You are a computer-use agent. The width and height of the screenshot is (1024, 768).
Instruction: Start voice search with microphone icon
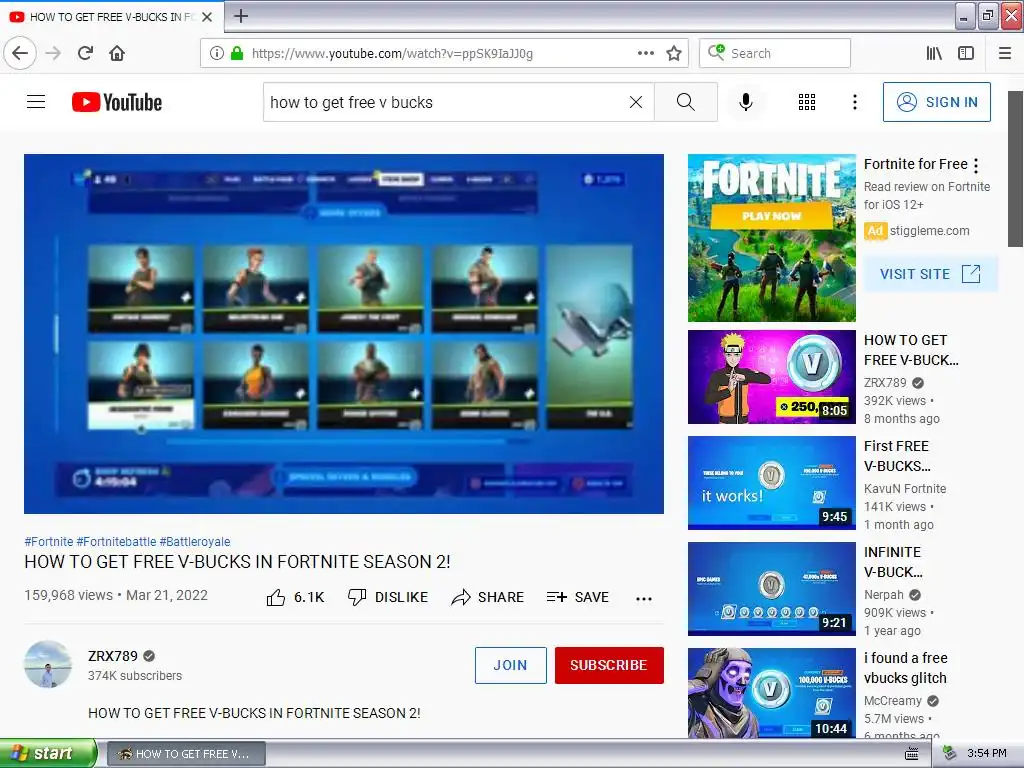746,102
